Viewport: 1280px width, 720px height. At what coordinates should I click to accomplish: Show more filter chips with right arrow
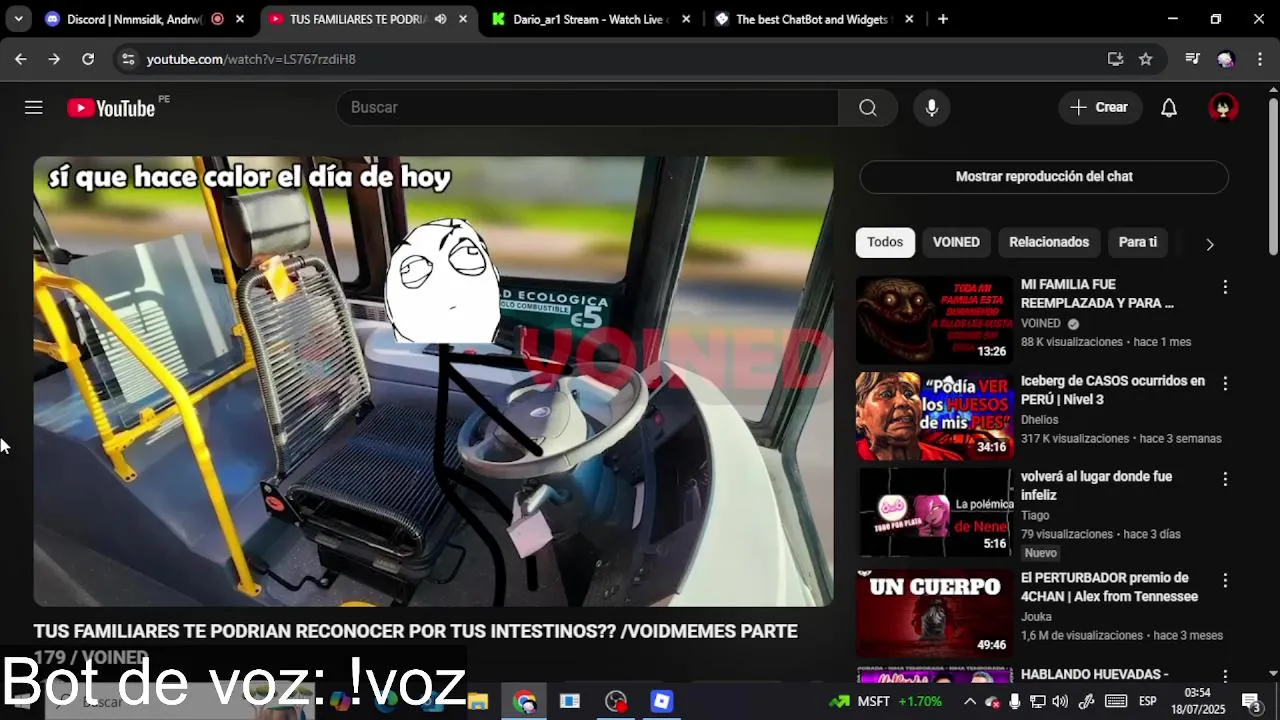pyautogui.click(x=1210, y=244)
